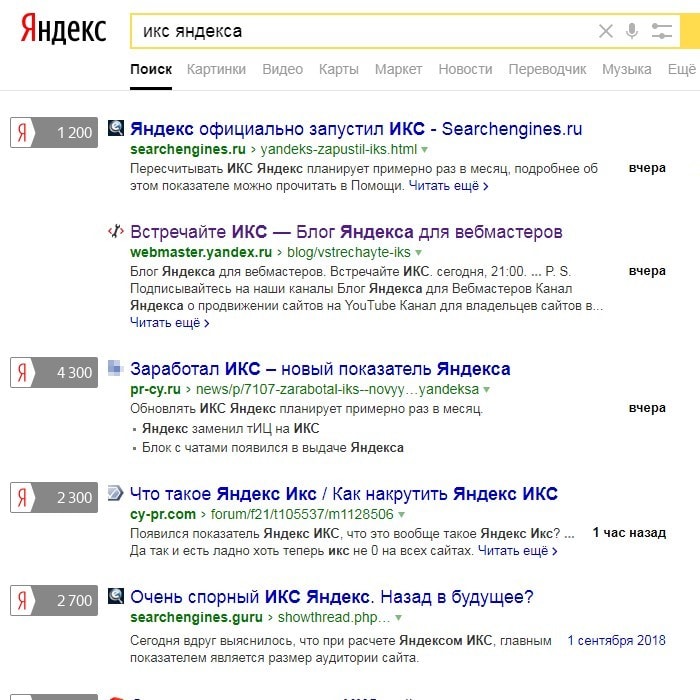Click forum/f21/t105537/m1128506 path link
Image resolution: width=700 pixels, height=700 pixels.
302,514
